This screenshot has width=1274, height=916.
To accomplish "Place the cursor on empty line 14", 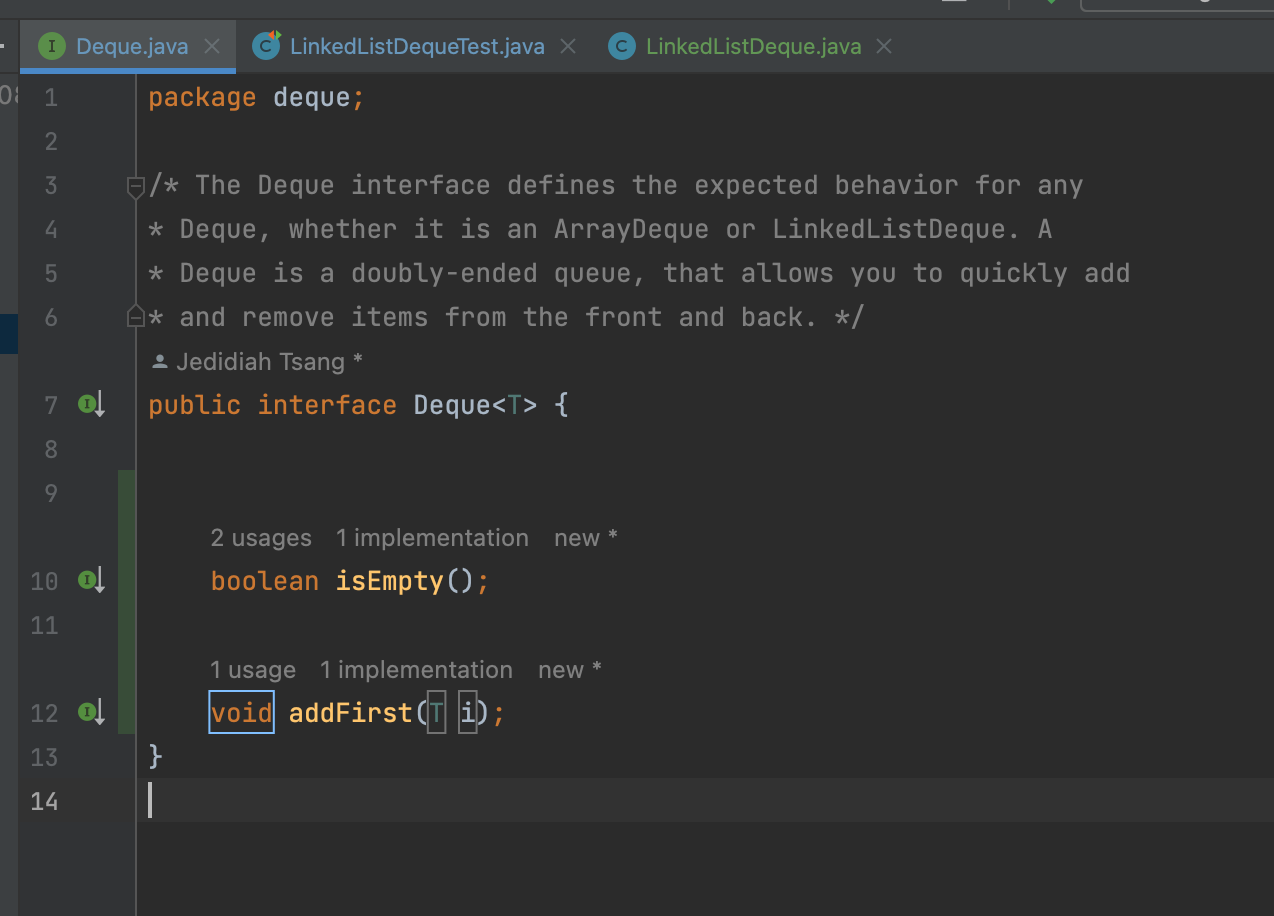I will tap(400, 801).
